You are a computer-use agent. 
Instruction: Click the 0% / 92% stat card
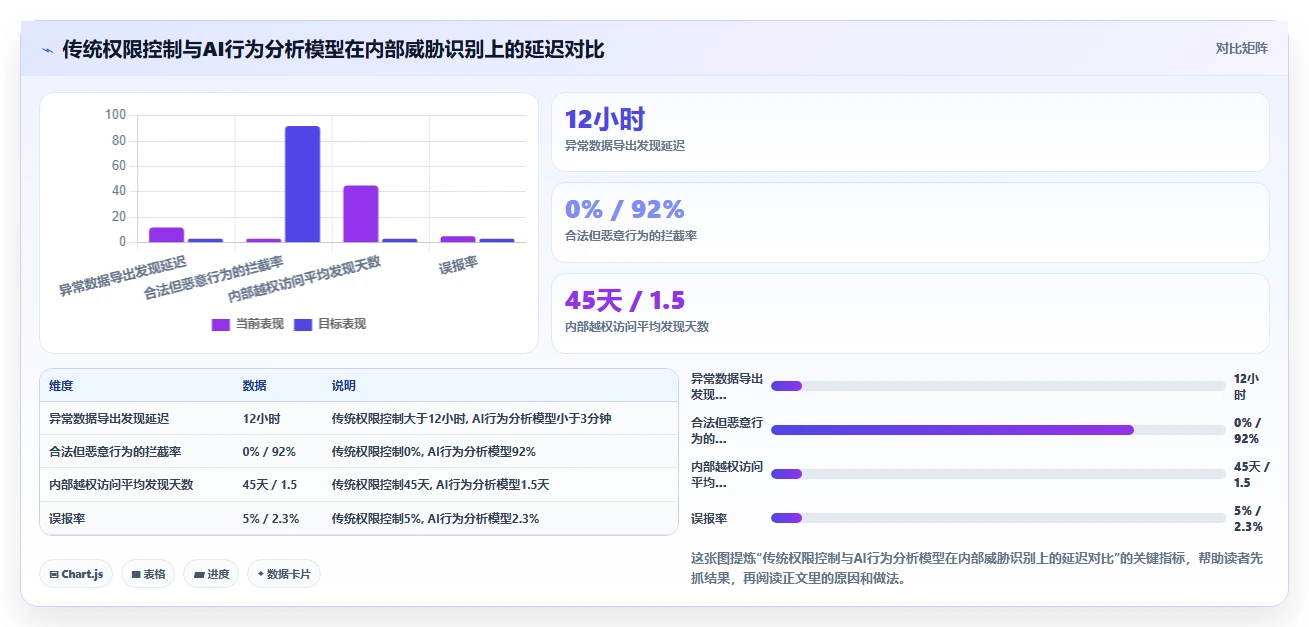click(910, 222)
